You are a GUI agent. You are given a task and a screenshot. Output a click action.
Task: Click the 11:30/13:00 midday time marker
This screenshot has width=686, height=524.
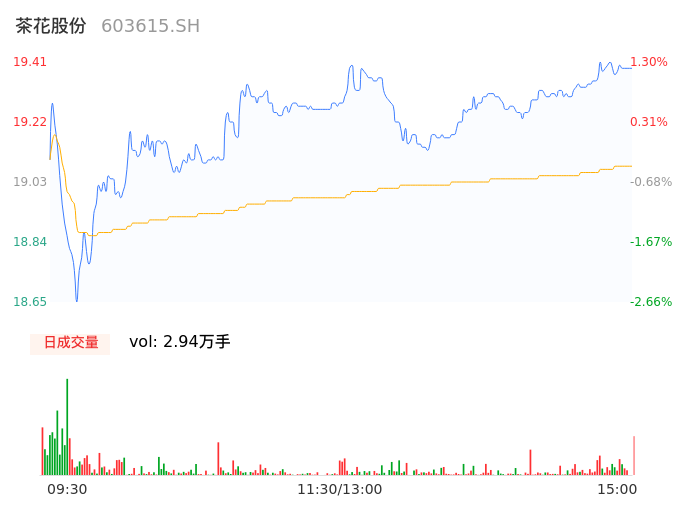pos(339,489)
